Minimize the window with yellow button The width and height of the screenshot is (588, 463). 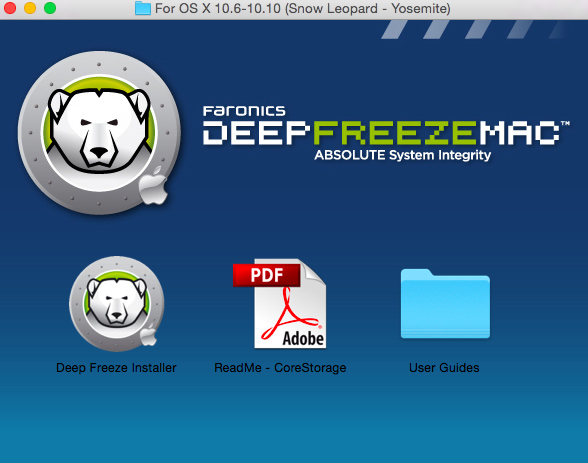point(30,8)
